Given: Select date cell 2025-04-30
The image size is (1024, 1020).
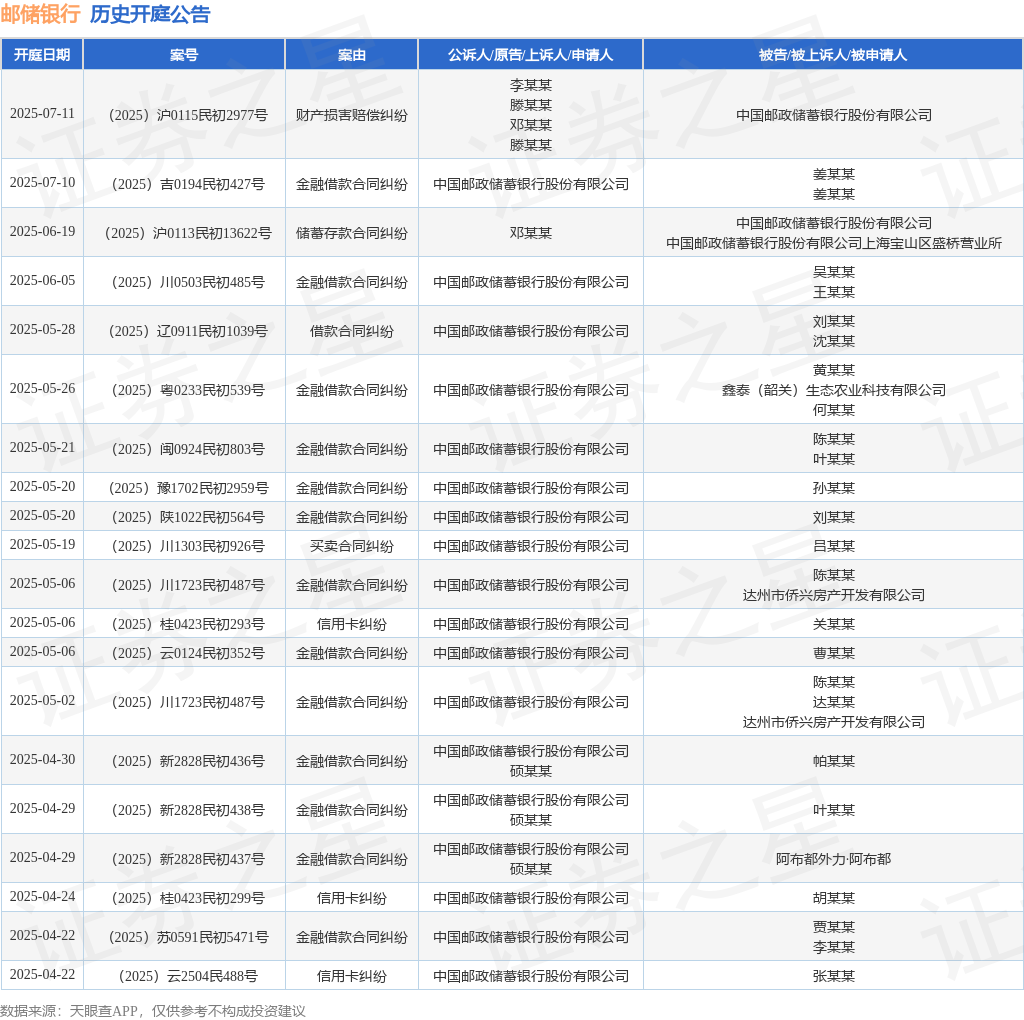Looking at the screenshot, I should (42, 759).
